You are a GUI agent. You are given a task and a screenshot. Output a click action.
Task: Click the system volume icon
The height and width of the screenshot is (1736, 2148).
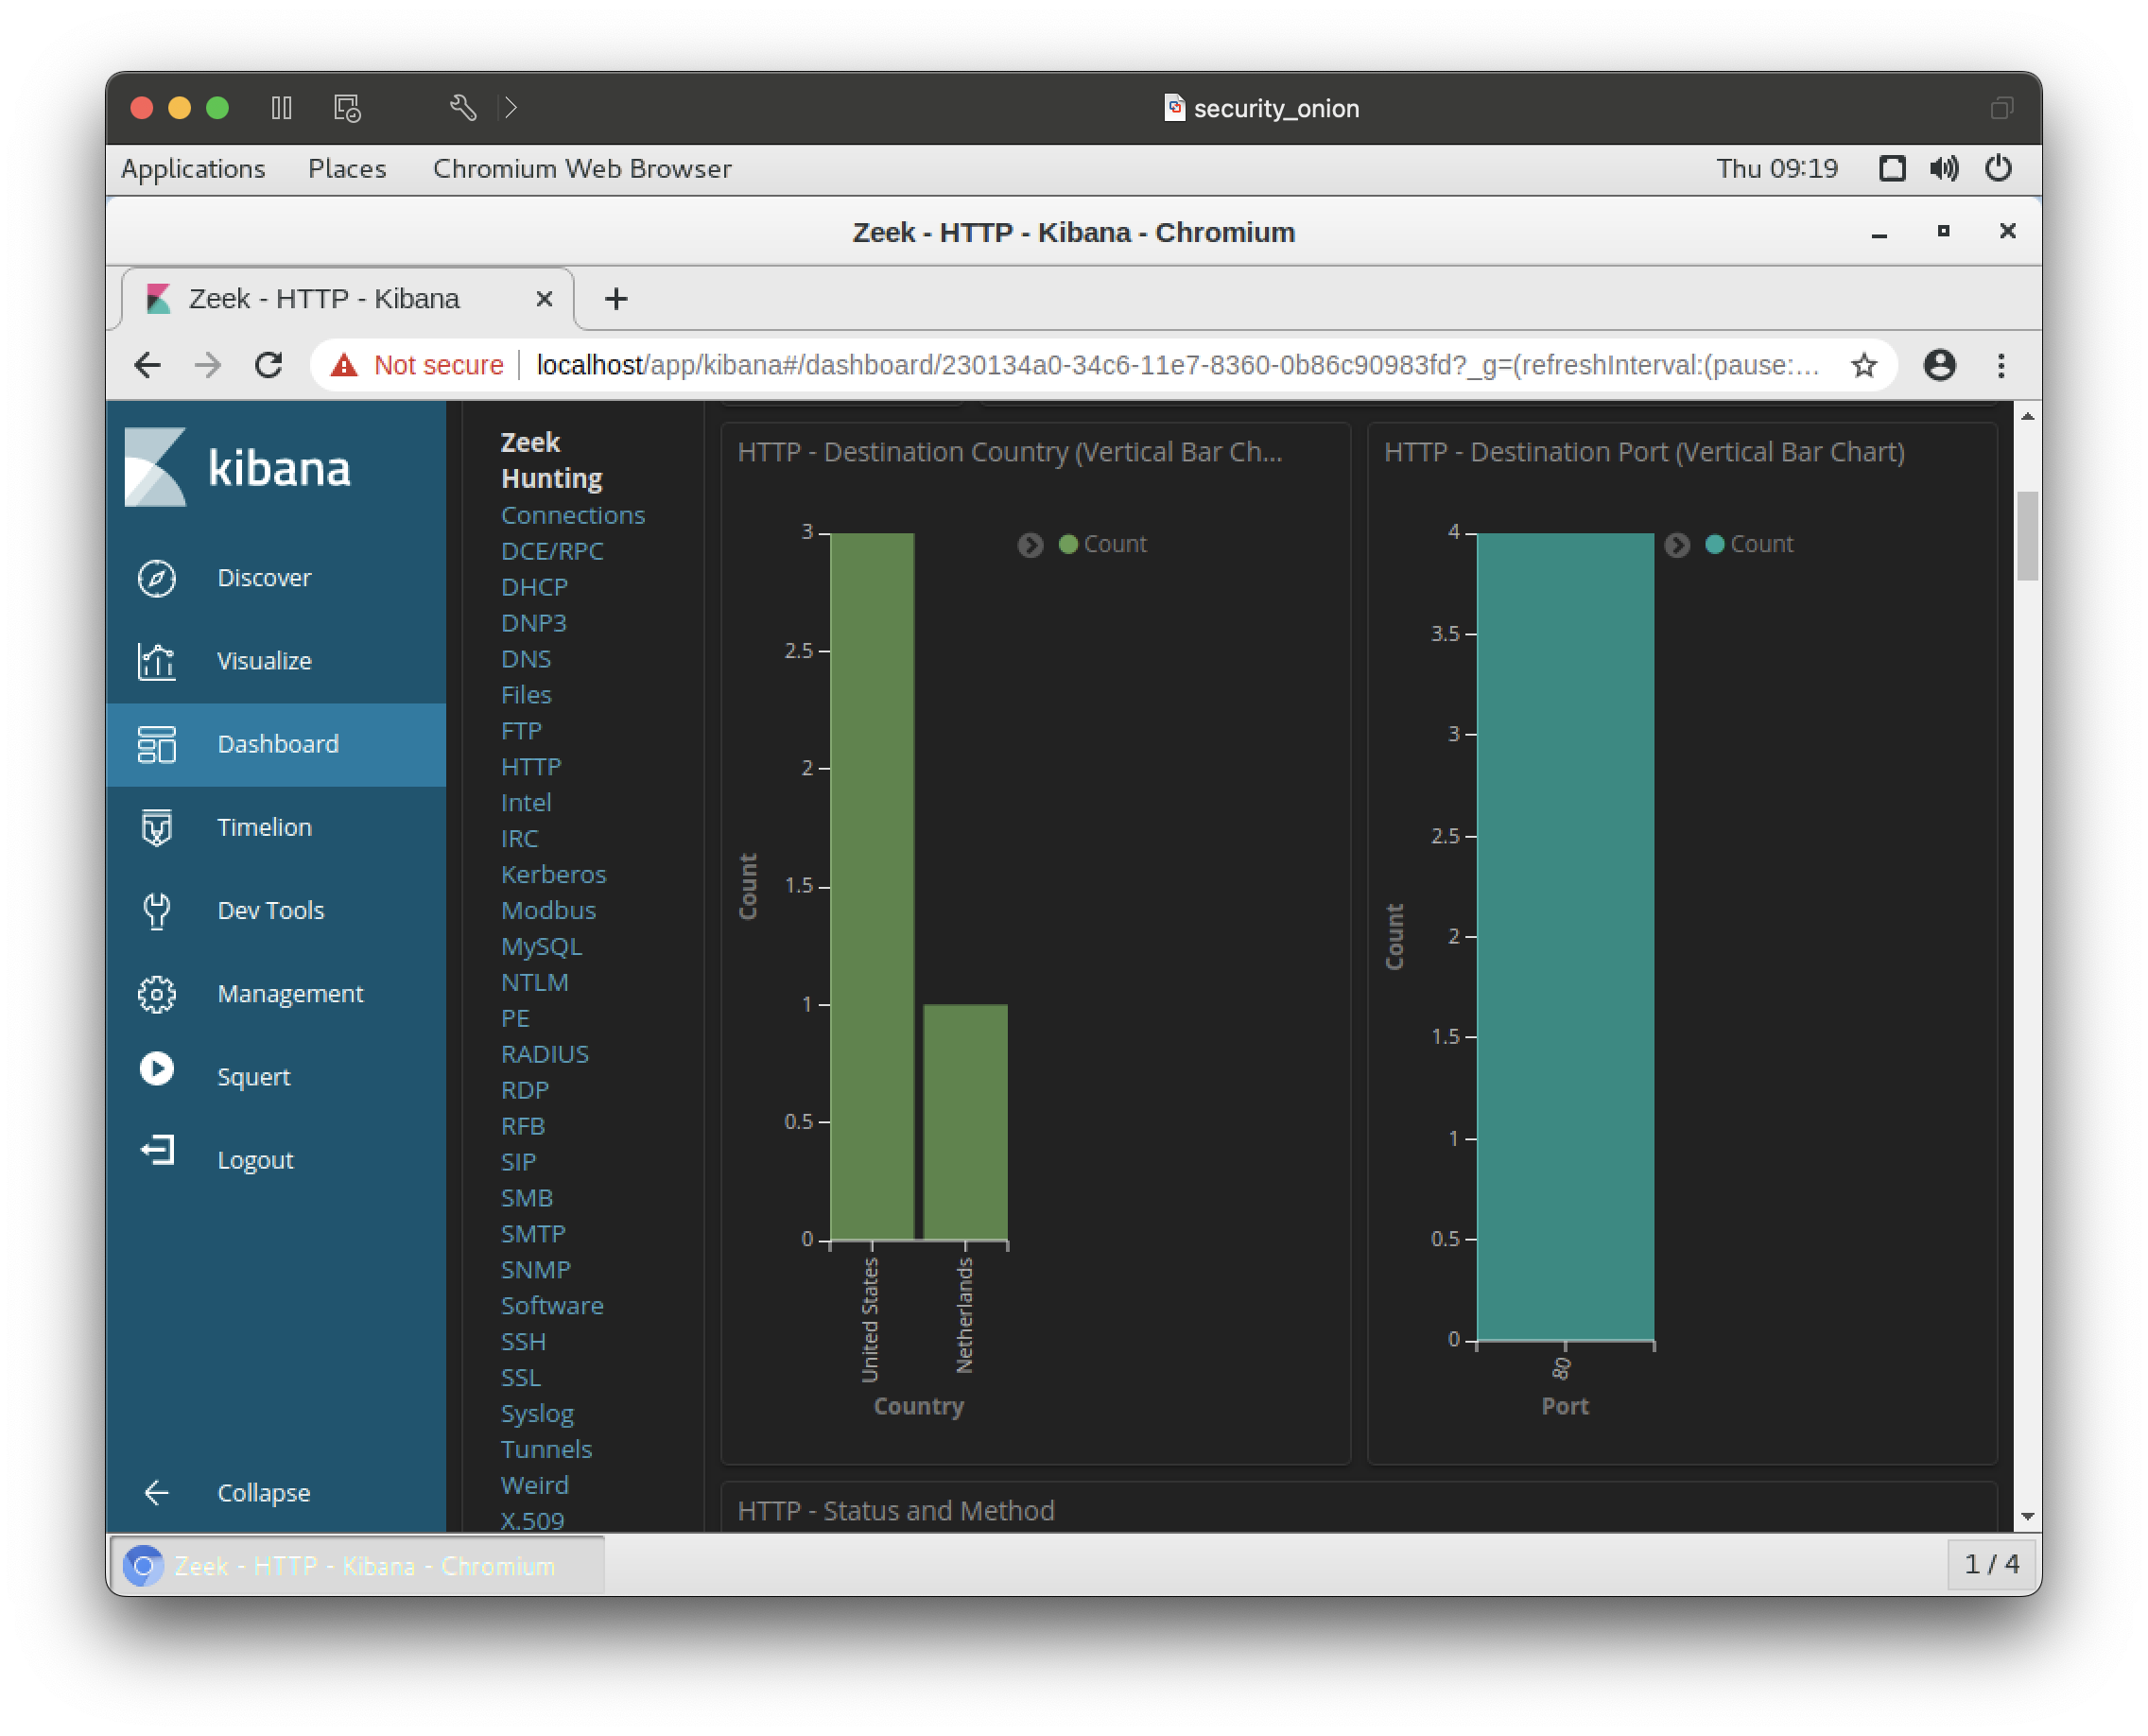(x=1944, y=168)
